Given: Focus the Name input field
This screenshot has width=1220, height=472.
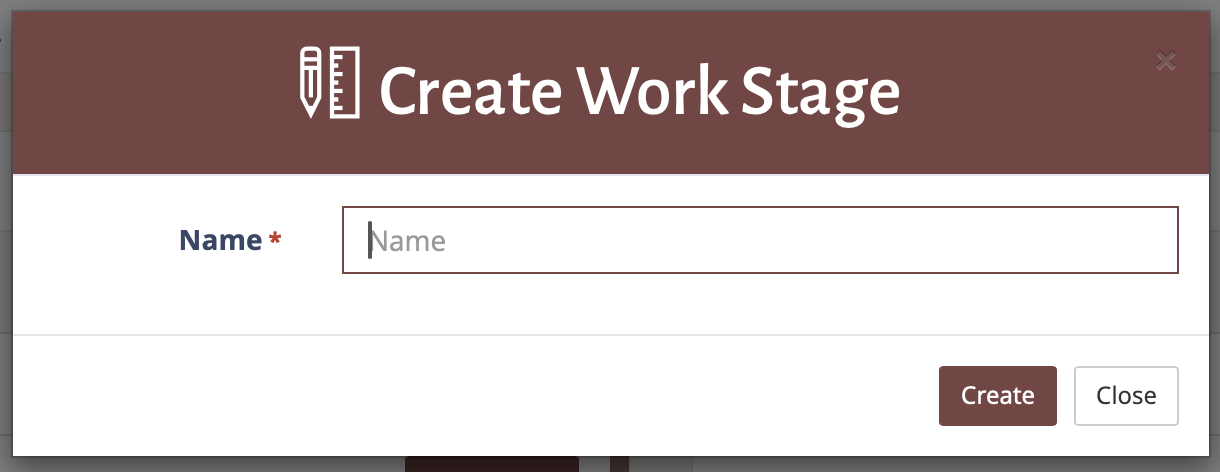Looking at the screenshot, I should [x=760, y=240].
